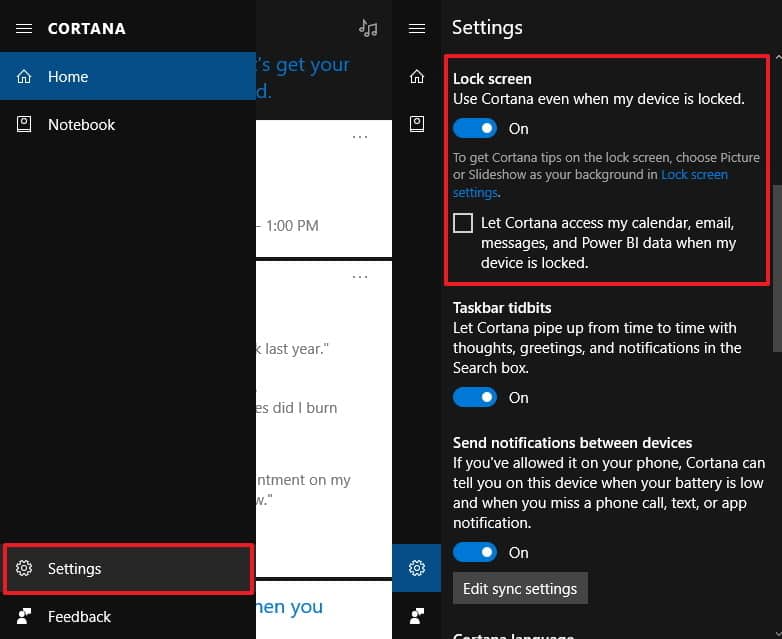The height and width of the screenshot is (639, 782).
Task: Select Home in the Cortana menu
Action: (x=128, y=76)
